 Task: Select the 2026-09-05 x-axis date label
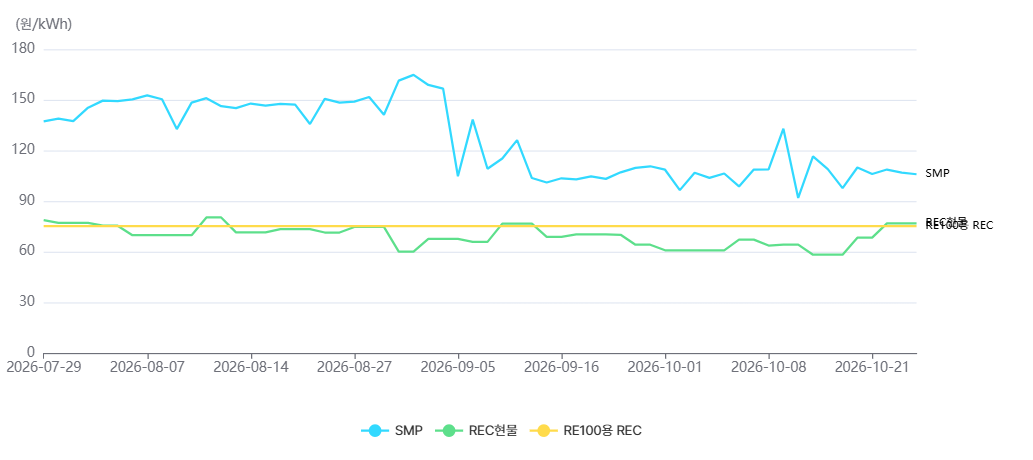459,366
